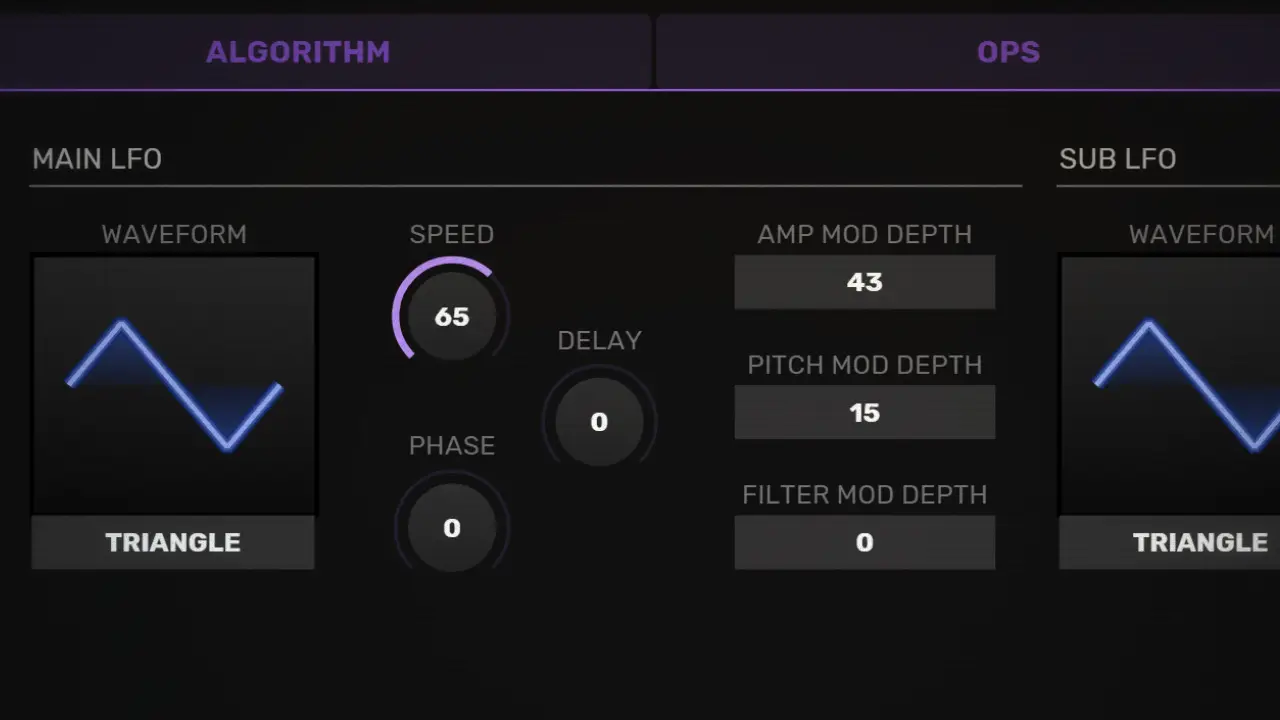1280x720 pixels.
Task: Click the AMP MOD DEPTH label
Action: pos(865,234)
